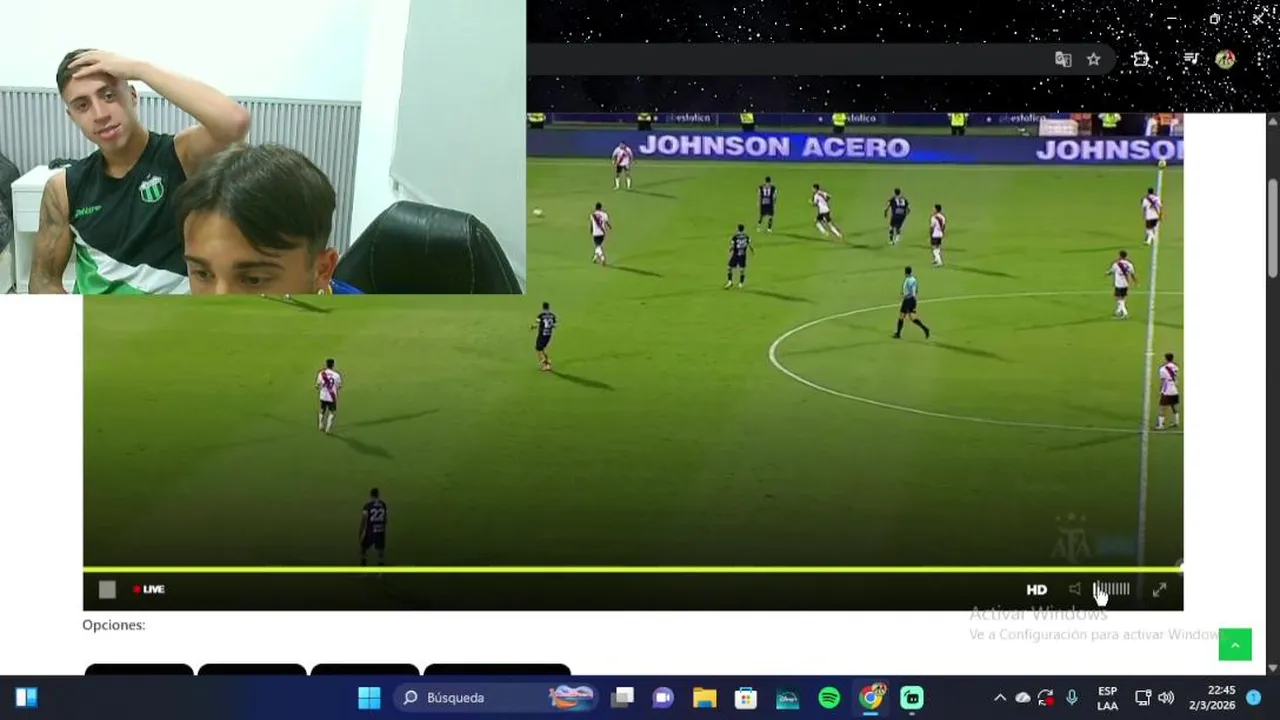The width and height of the screenshot is (1280, 720).
Task: Click the red LIVE indicator
Action: pos(149,590)
